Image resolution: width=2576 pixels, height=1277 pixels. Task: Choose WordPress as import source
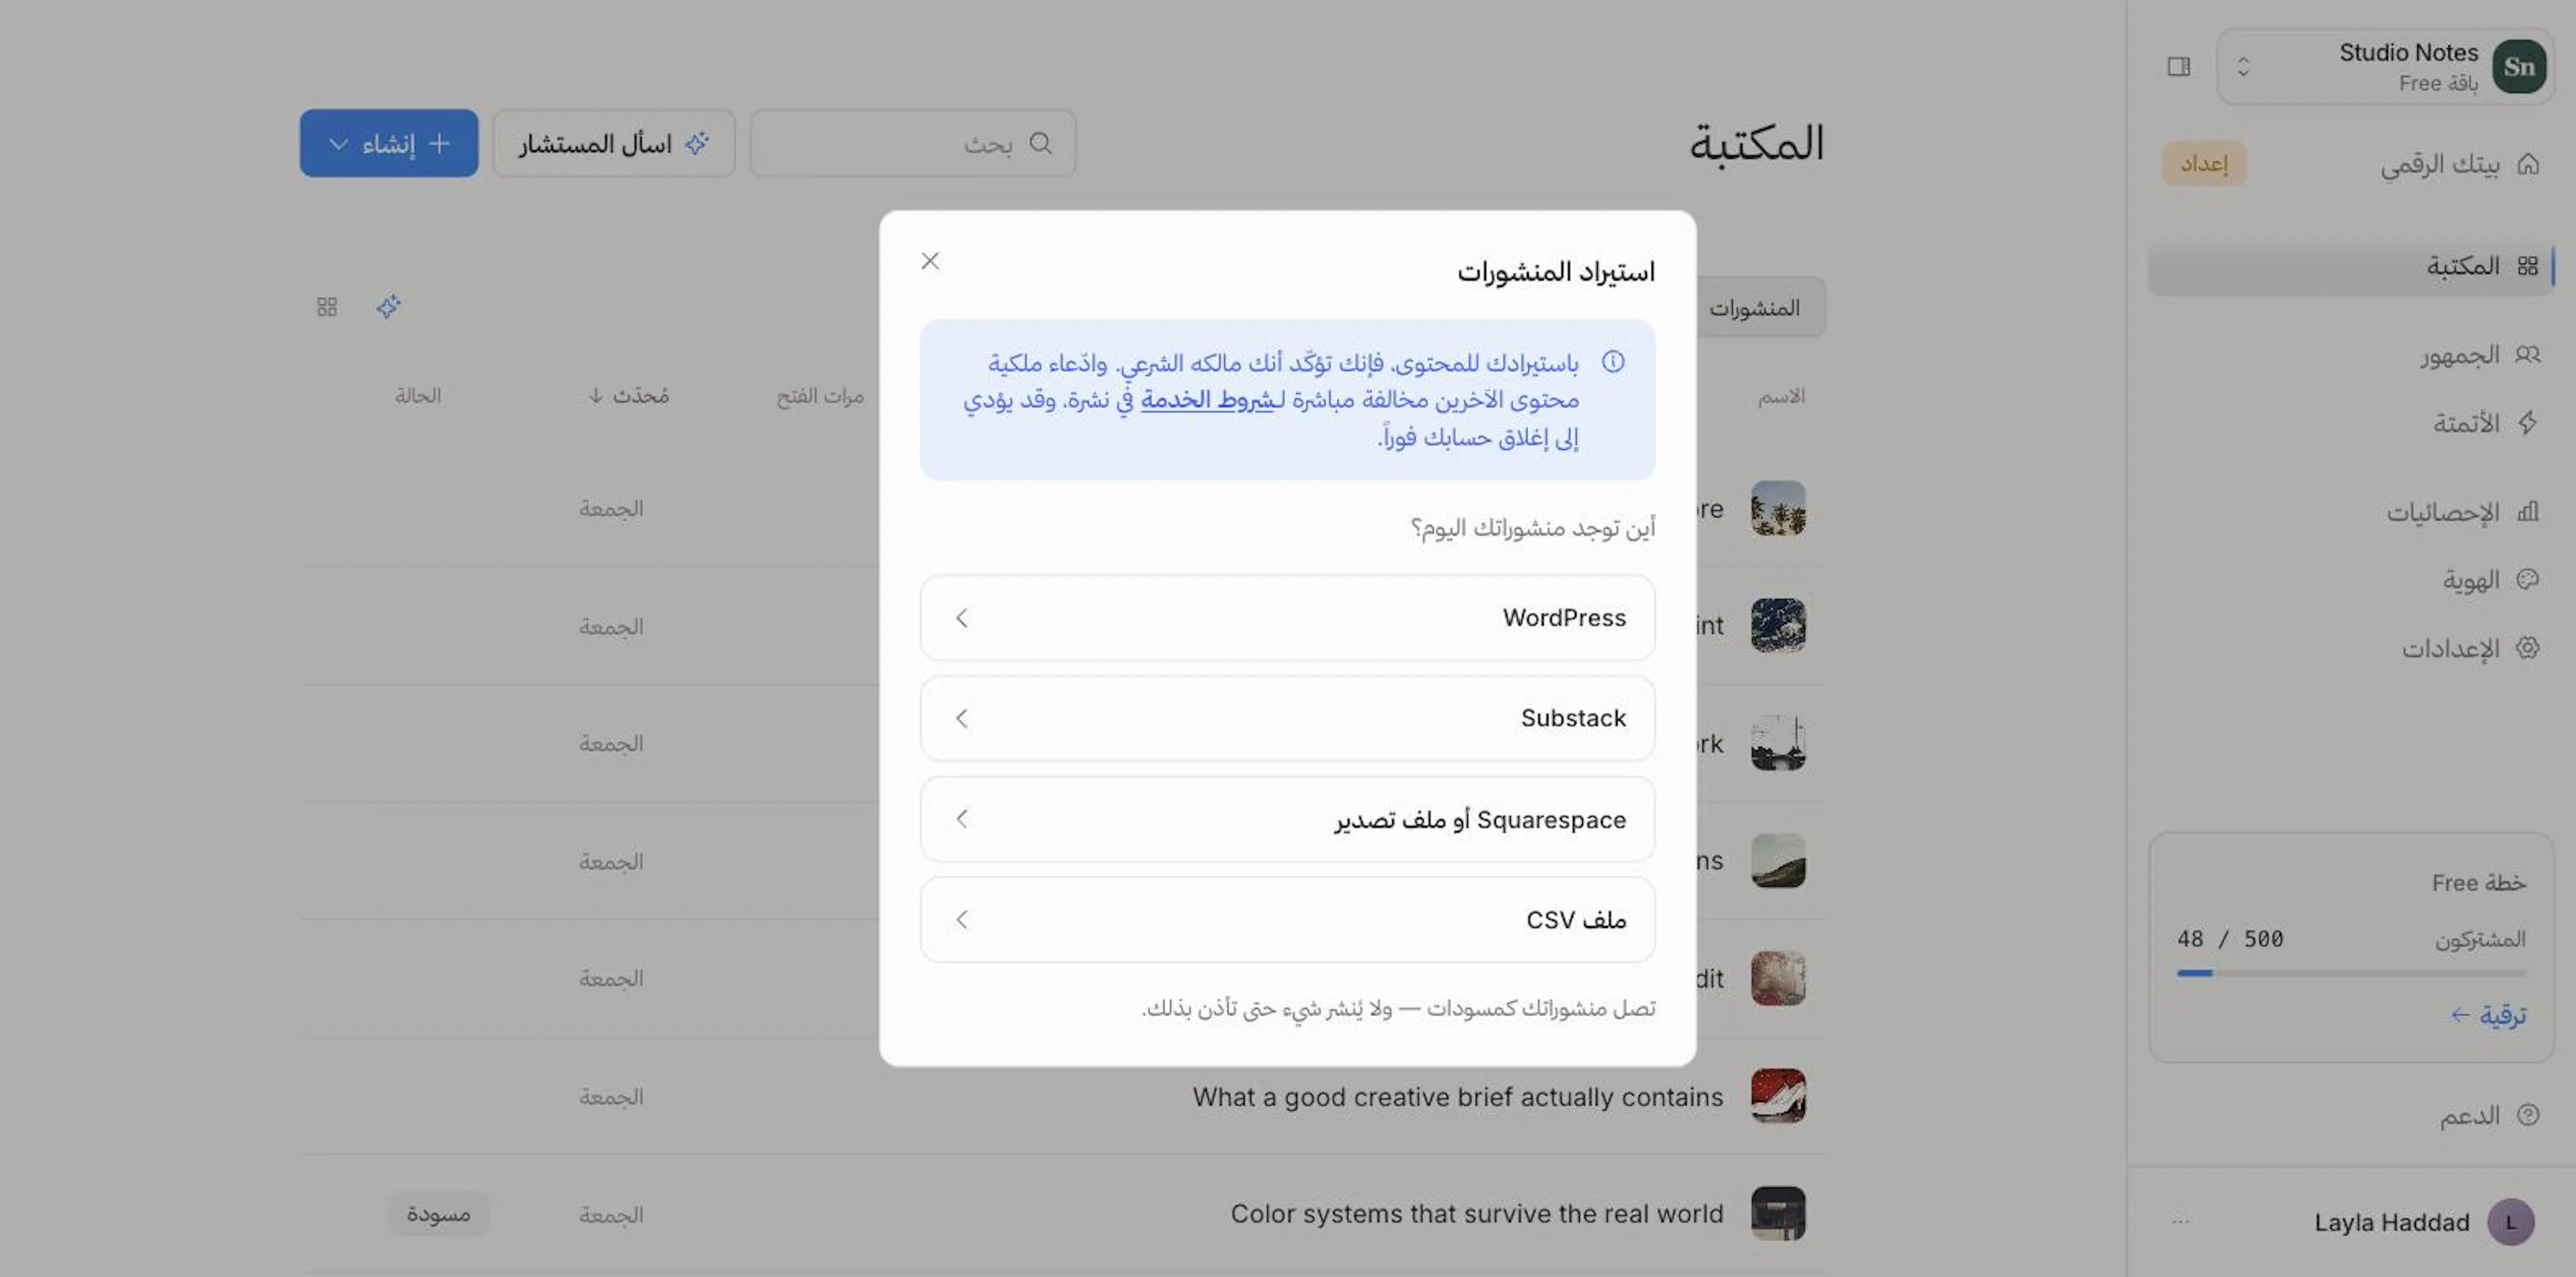point(1287,618)
